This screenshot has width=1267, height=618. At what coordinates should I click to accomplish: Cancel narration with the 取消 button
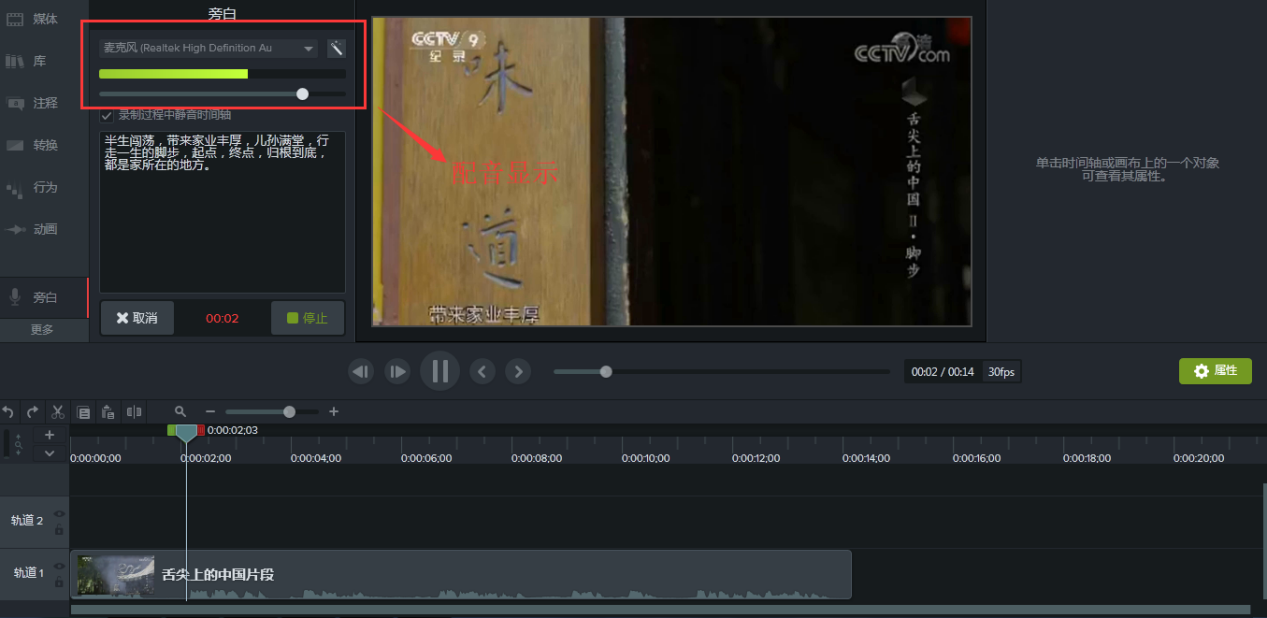pos(137,318)
